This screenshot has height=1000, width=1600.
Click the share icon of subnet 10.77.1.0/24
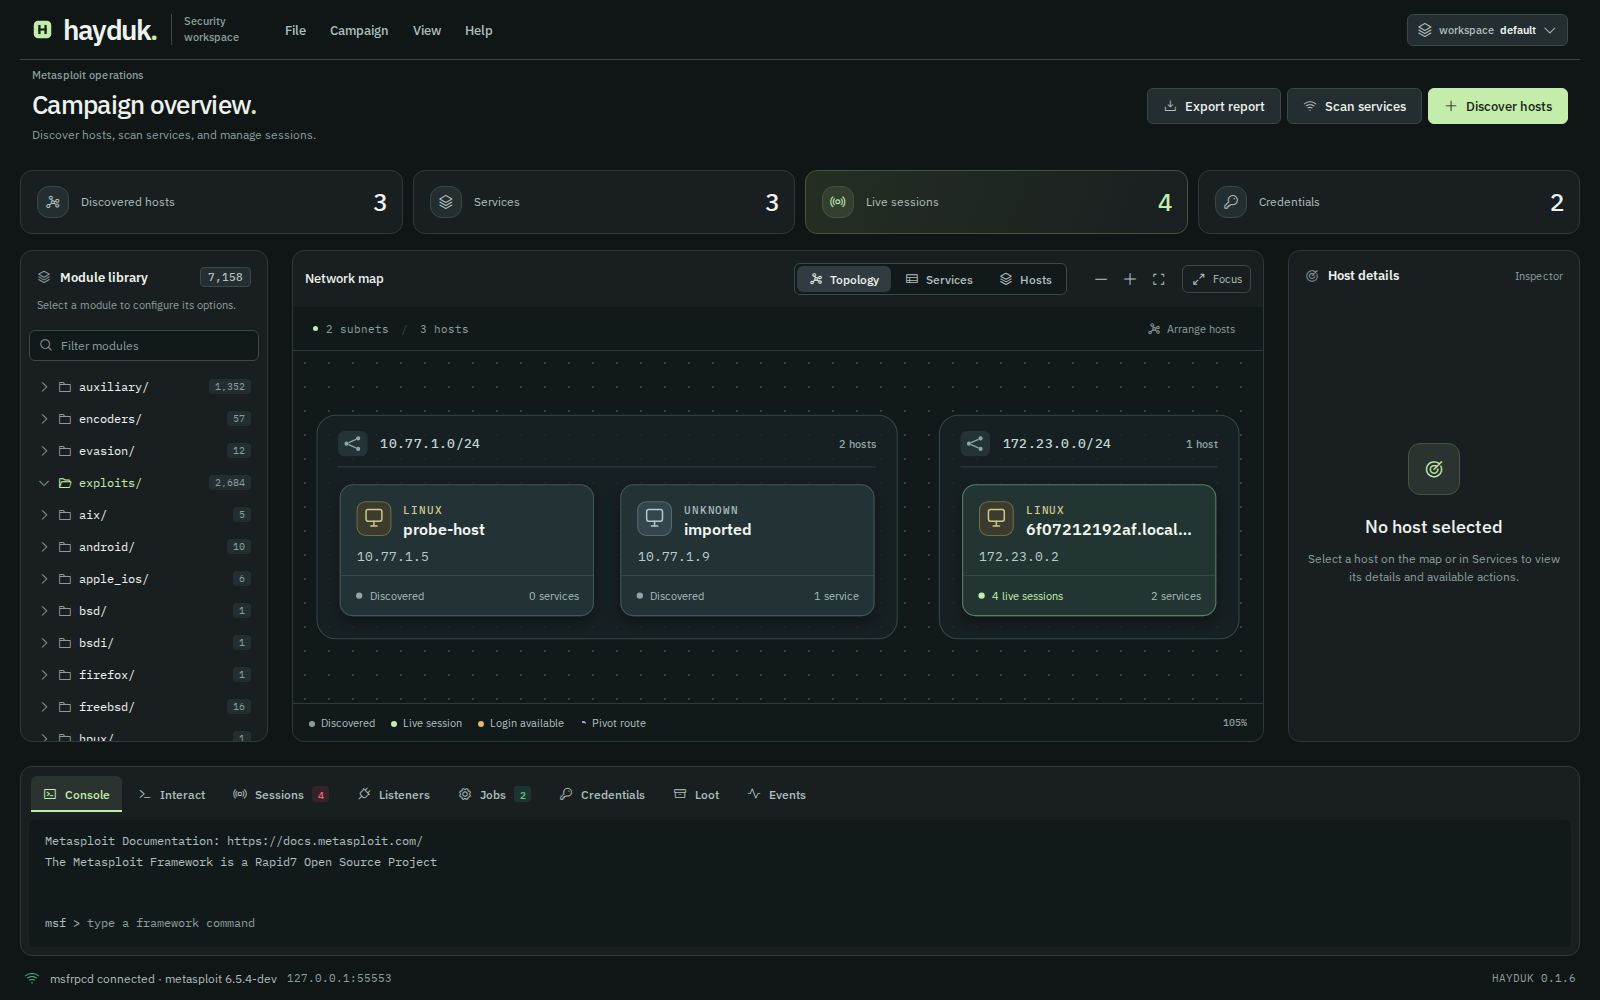353,443
